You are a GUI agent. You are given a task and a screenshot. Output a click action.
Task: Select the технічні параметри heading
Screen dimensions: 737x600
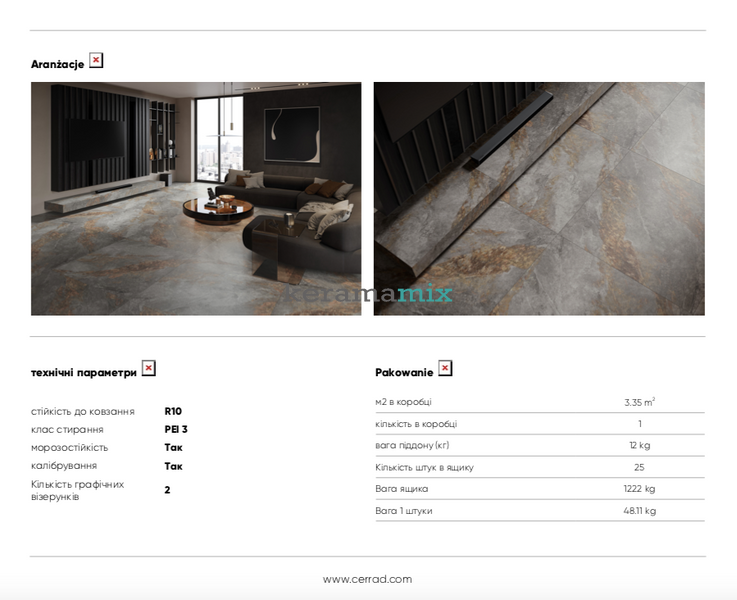pos(84,373)
